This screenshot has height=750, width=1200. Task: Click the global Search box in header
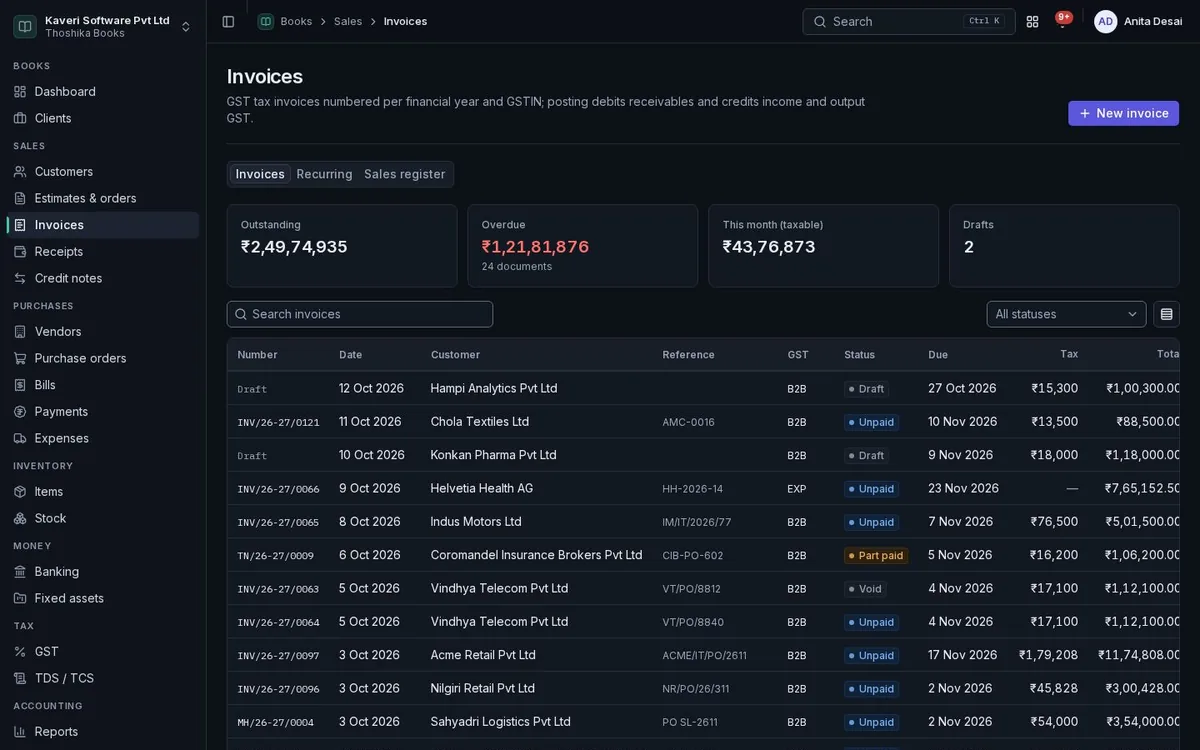pyautogui.click(x=908, y=21)
